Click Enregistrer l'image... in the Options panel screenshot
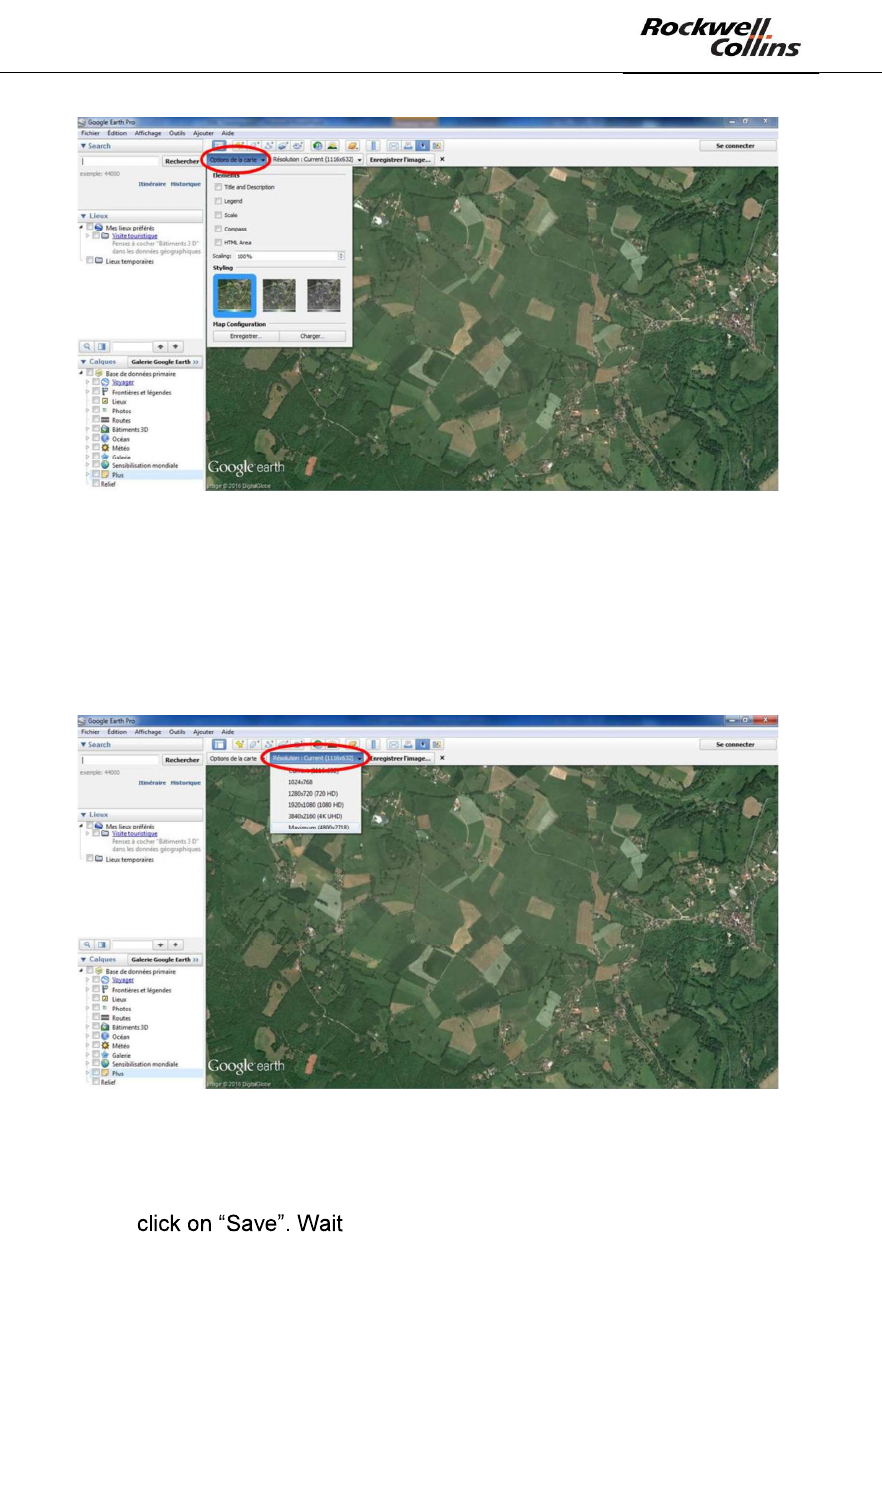The width and height of the screenshot is (882, 1502). tap(400, 160)
